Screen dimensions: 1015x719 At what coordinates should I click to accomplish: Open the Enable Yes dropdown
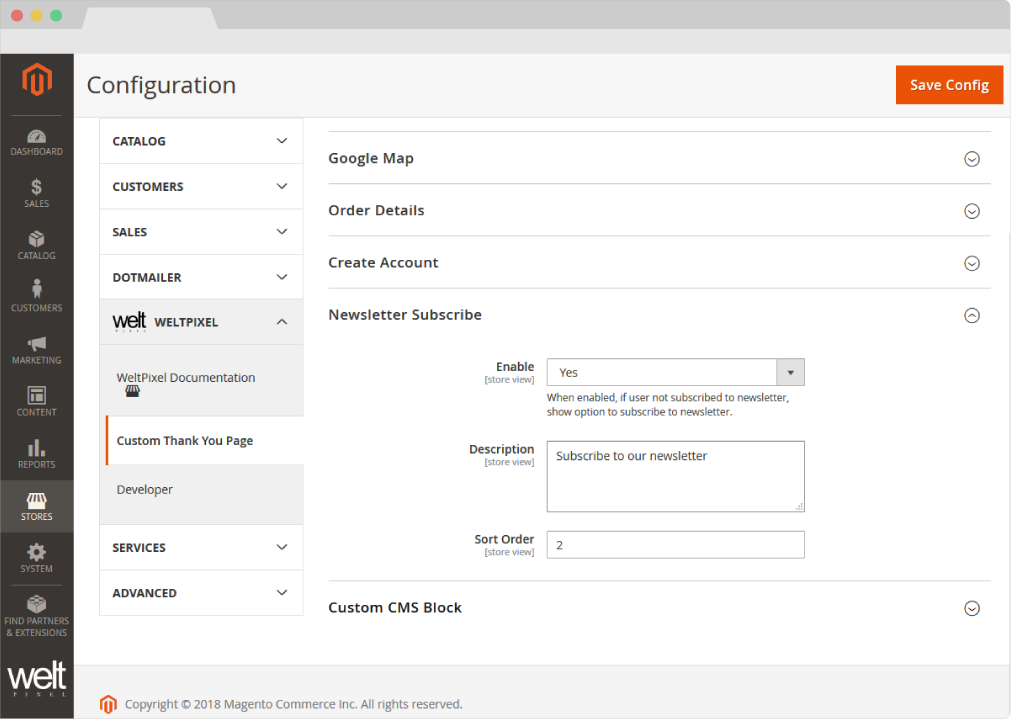[675, 373]
